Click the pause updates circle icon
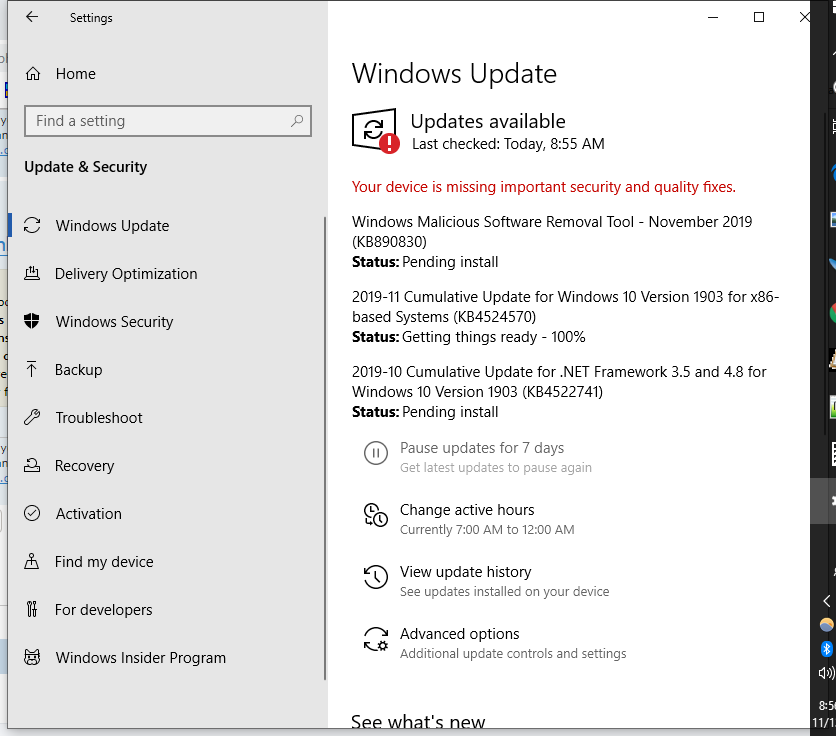This screenshot has height=736, width=836. [x=376, y=453]
